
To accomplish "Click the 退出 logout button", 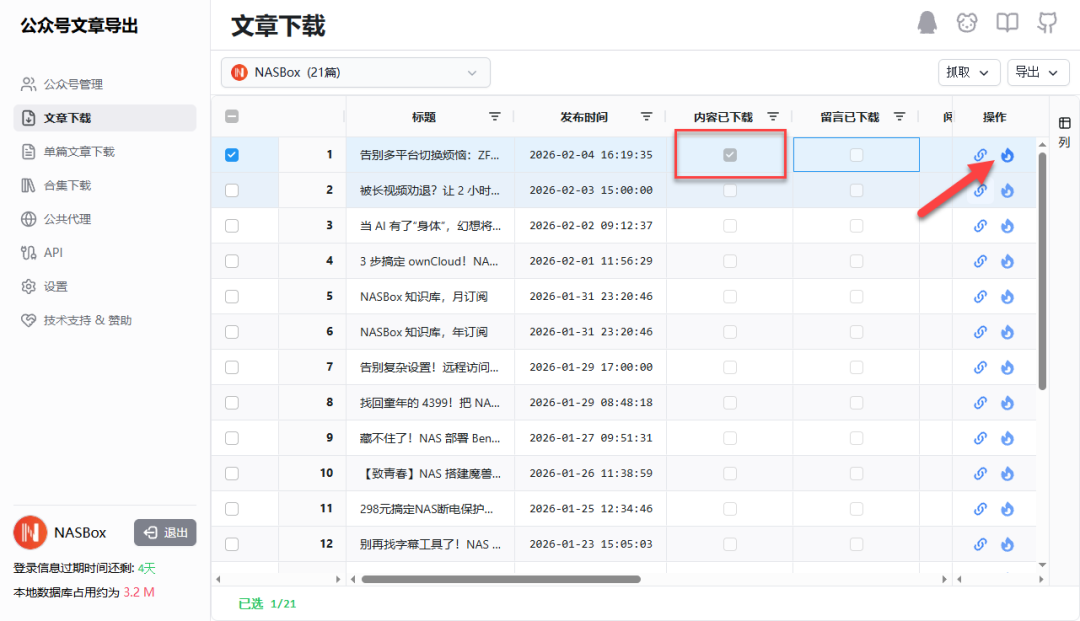I will [164, 533].
